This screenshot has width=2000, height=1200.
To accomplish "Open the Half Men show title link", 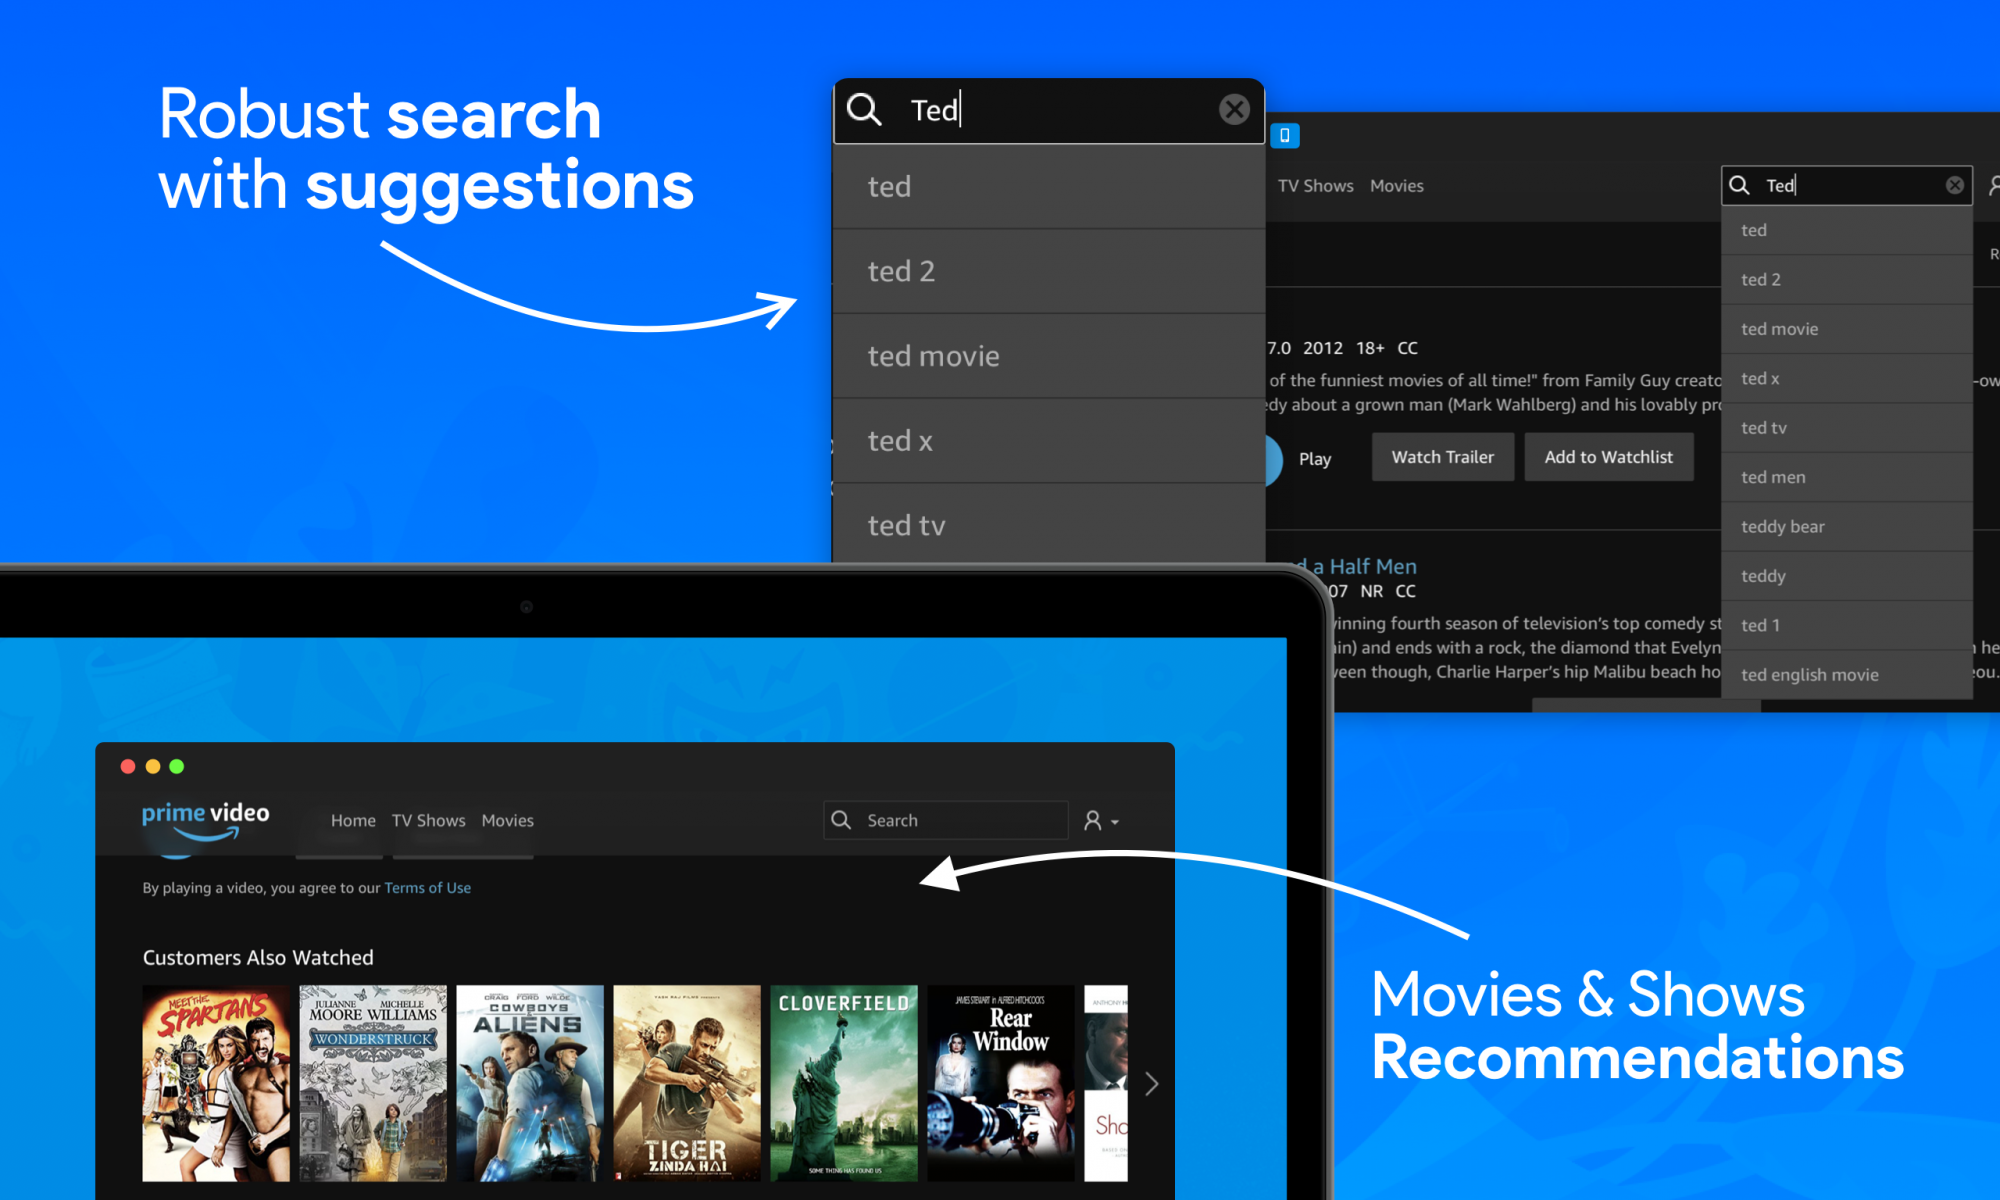I will 1355,566.
